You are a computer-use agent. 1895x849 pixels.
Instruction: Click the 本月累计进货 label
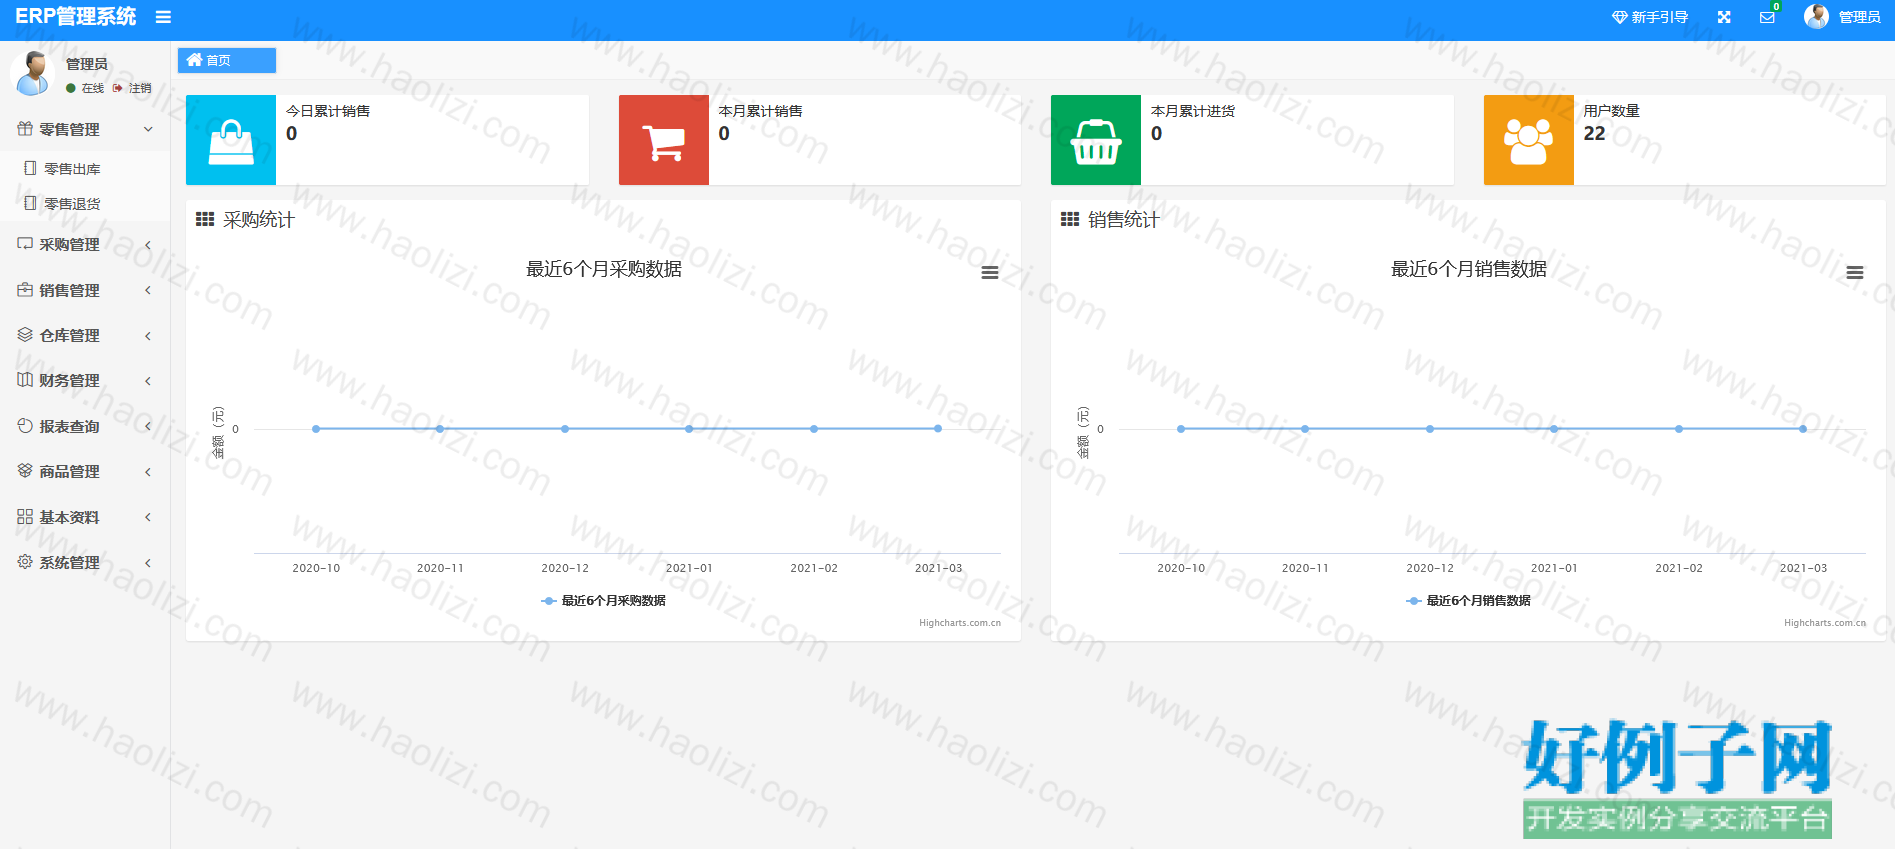point(1193,111)
